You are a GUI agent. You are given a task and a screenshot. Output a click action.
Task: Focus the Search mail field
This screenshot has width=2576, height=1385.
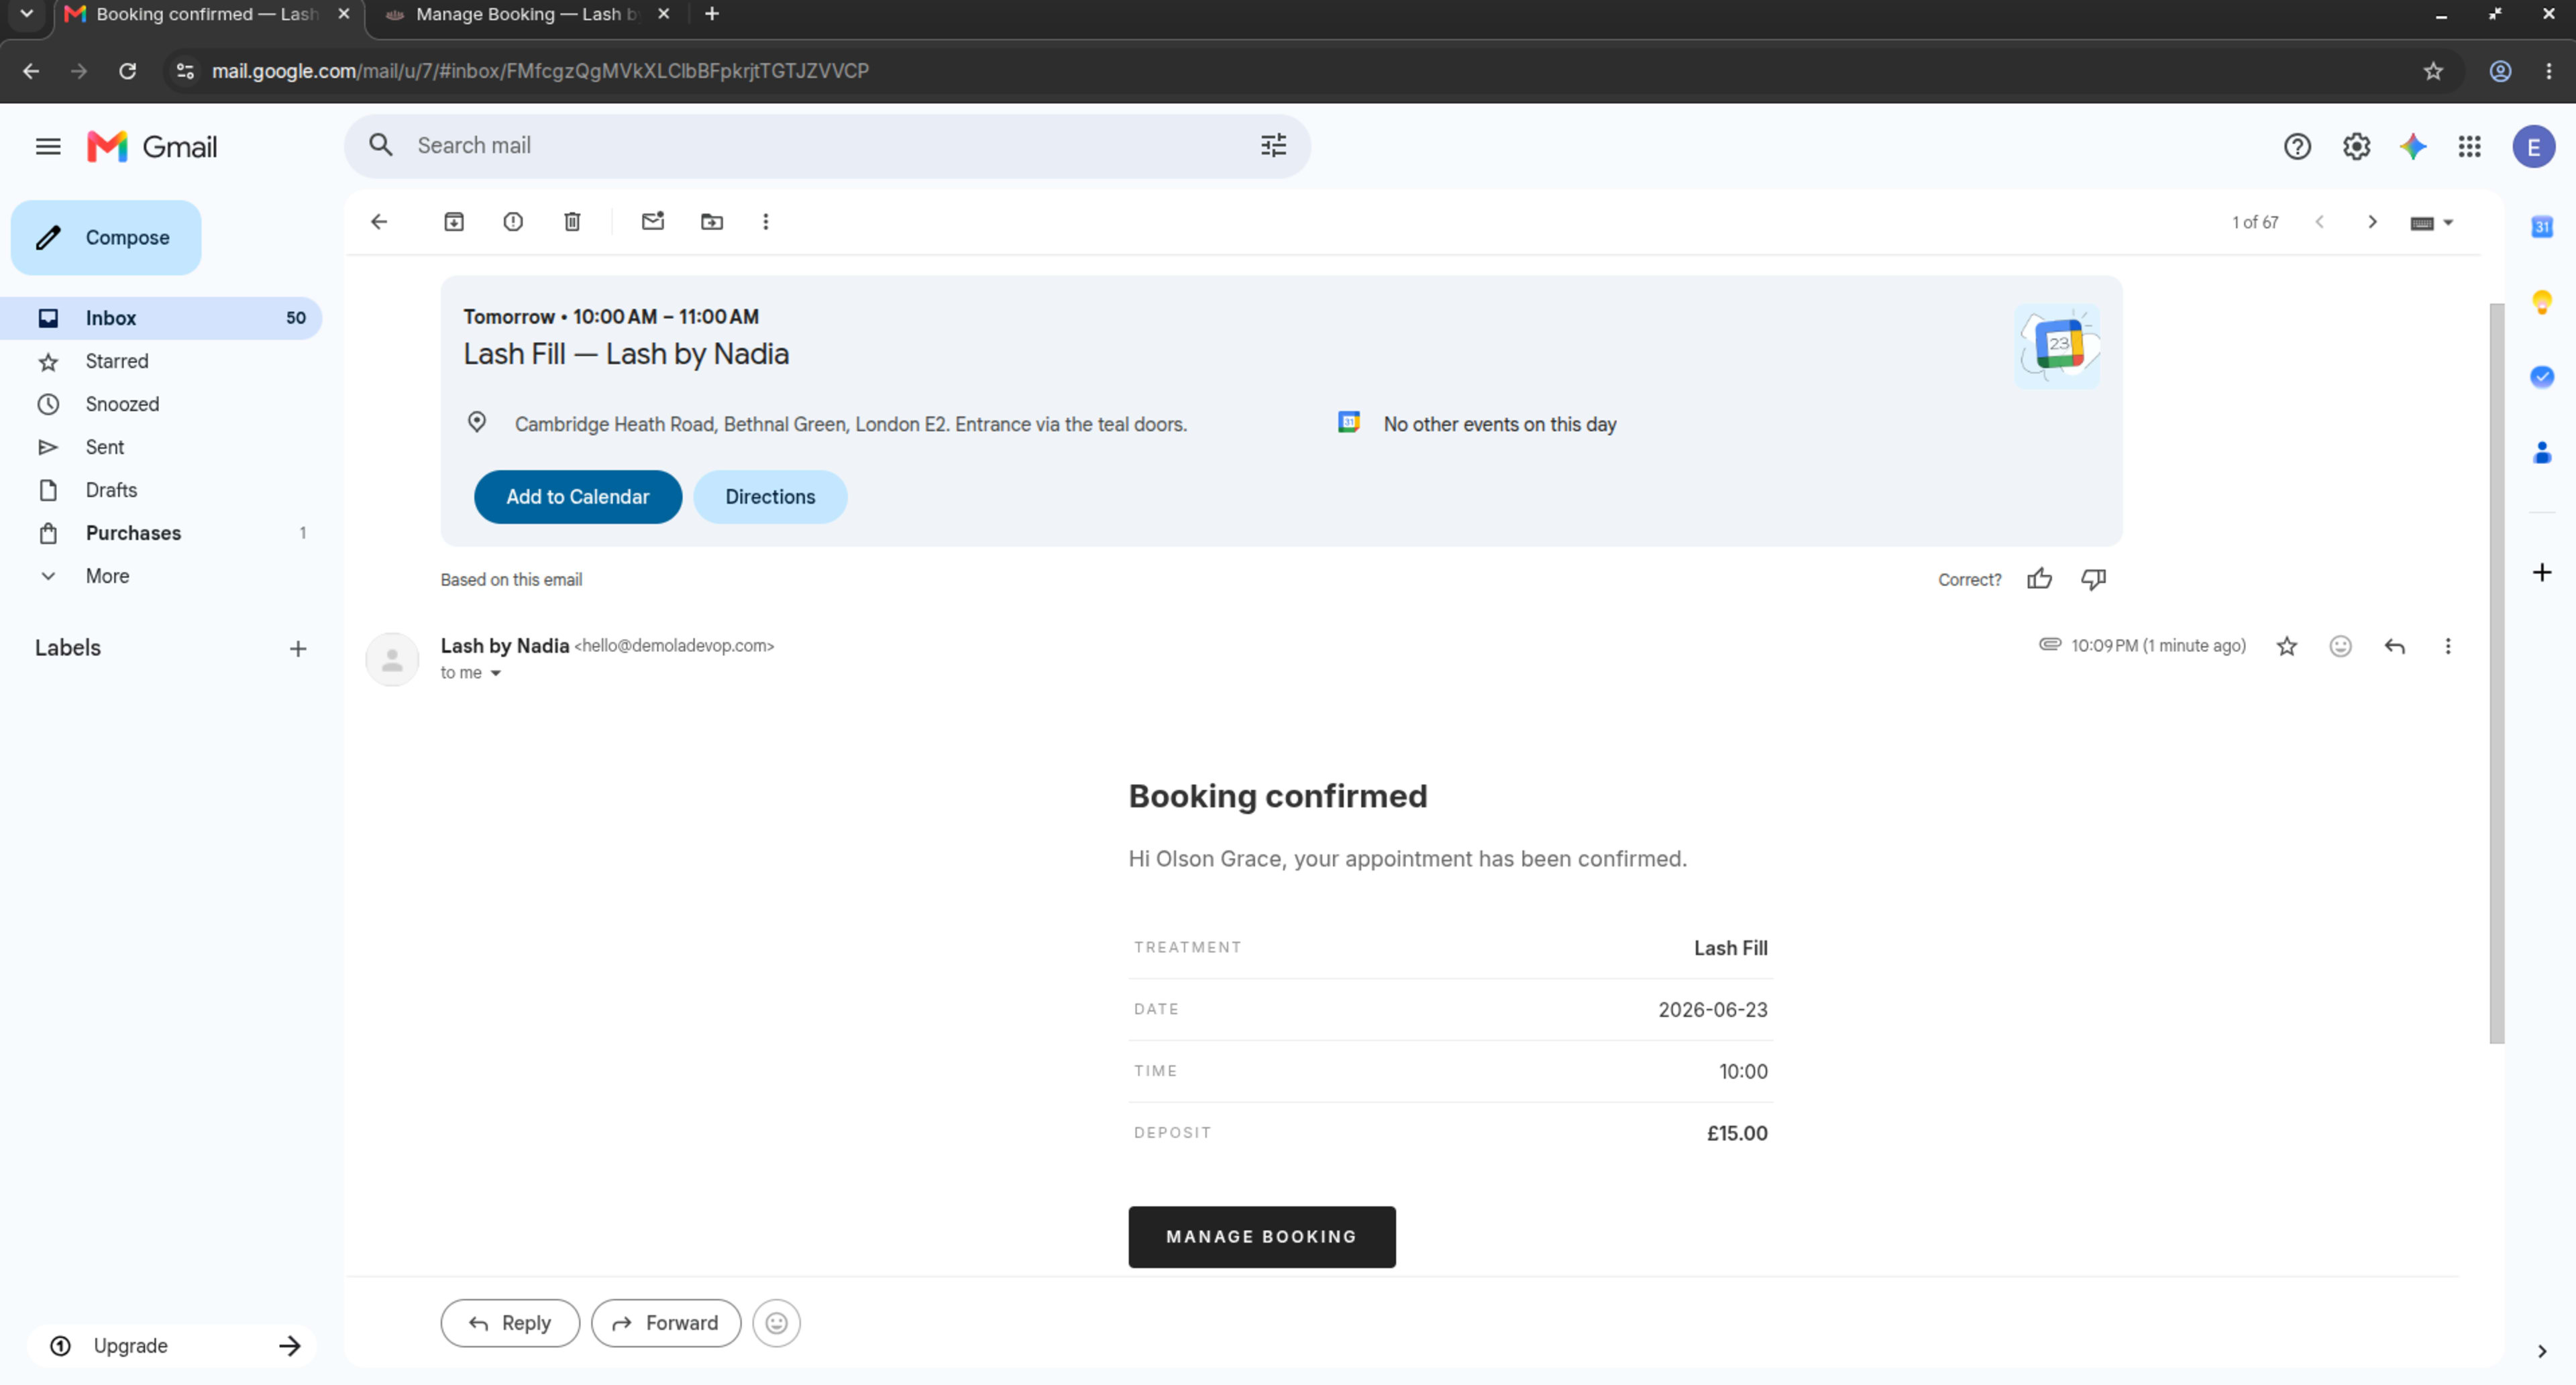coord(827,146)
